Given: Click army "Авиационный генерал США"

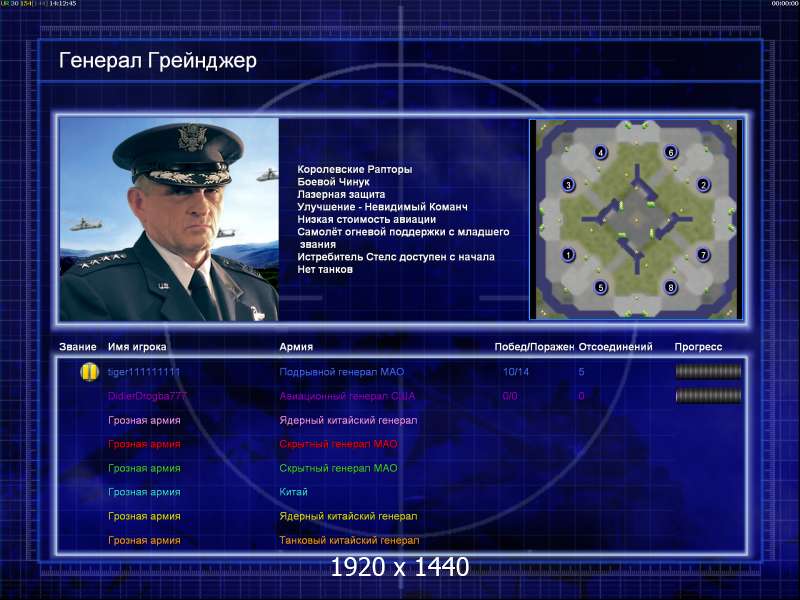Looking at the screenshot, I should click(347, 396).
